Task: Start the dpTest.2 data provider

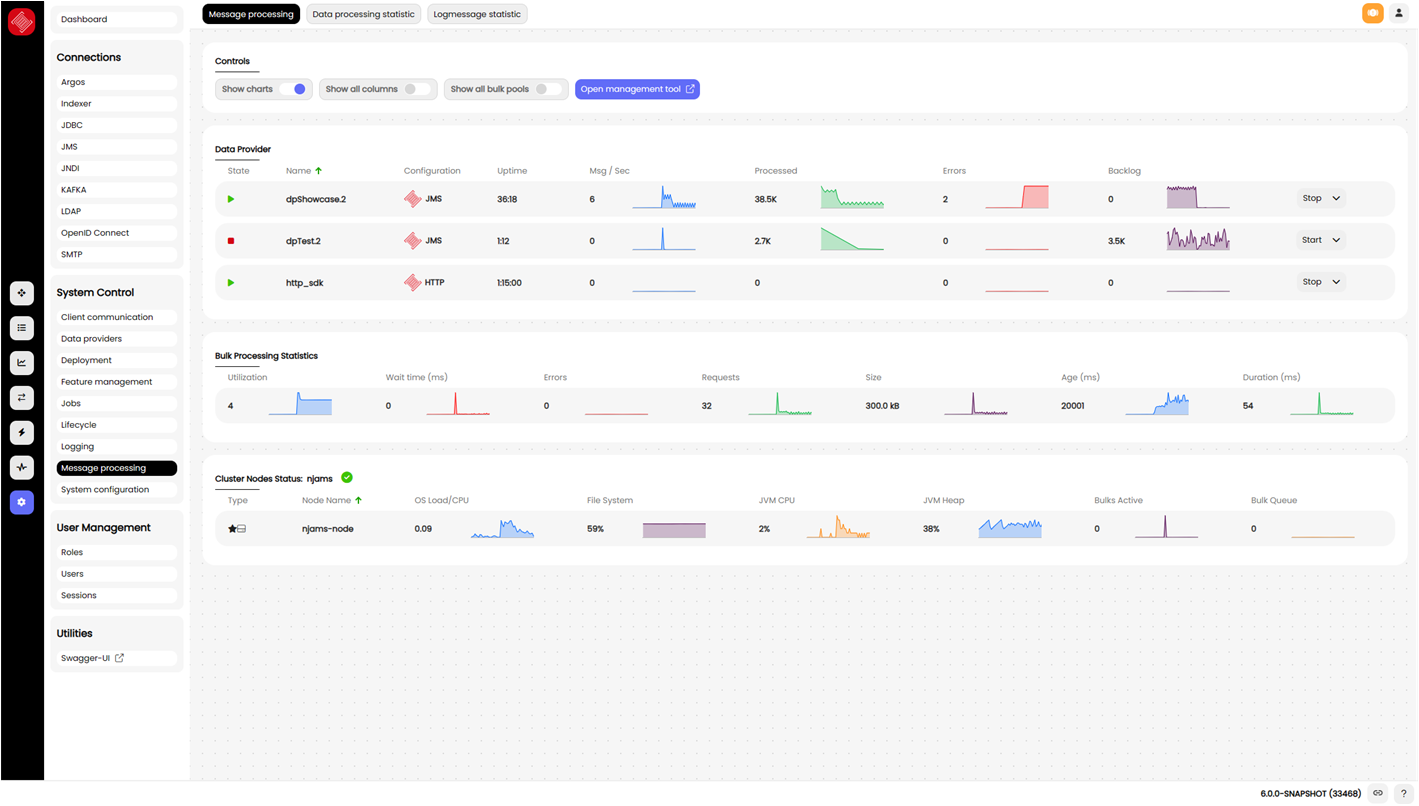Action: 1312,241
